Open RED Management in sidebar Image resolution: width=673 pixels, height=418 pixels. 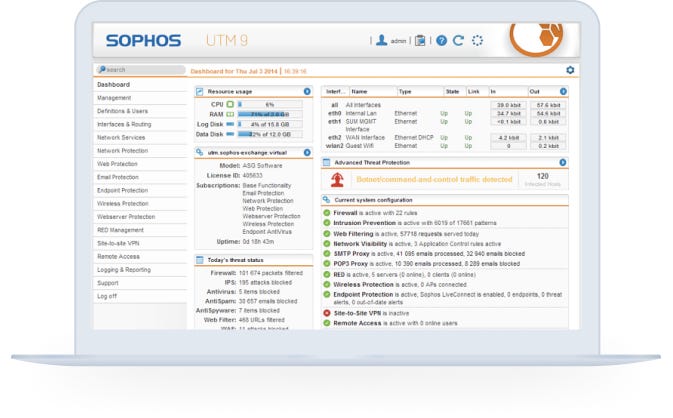point(140,230)
